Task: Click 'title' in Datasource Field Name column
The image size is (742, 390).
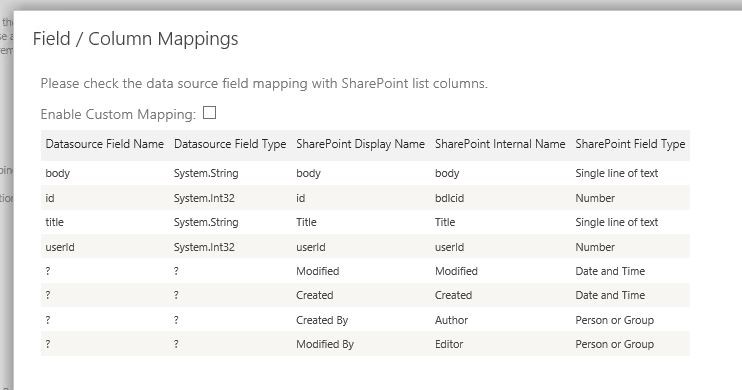Action: point(54,222)
